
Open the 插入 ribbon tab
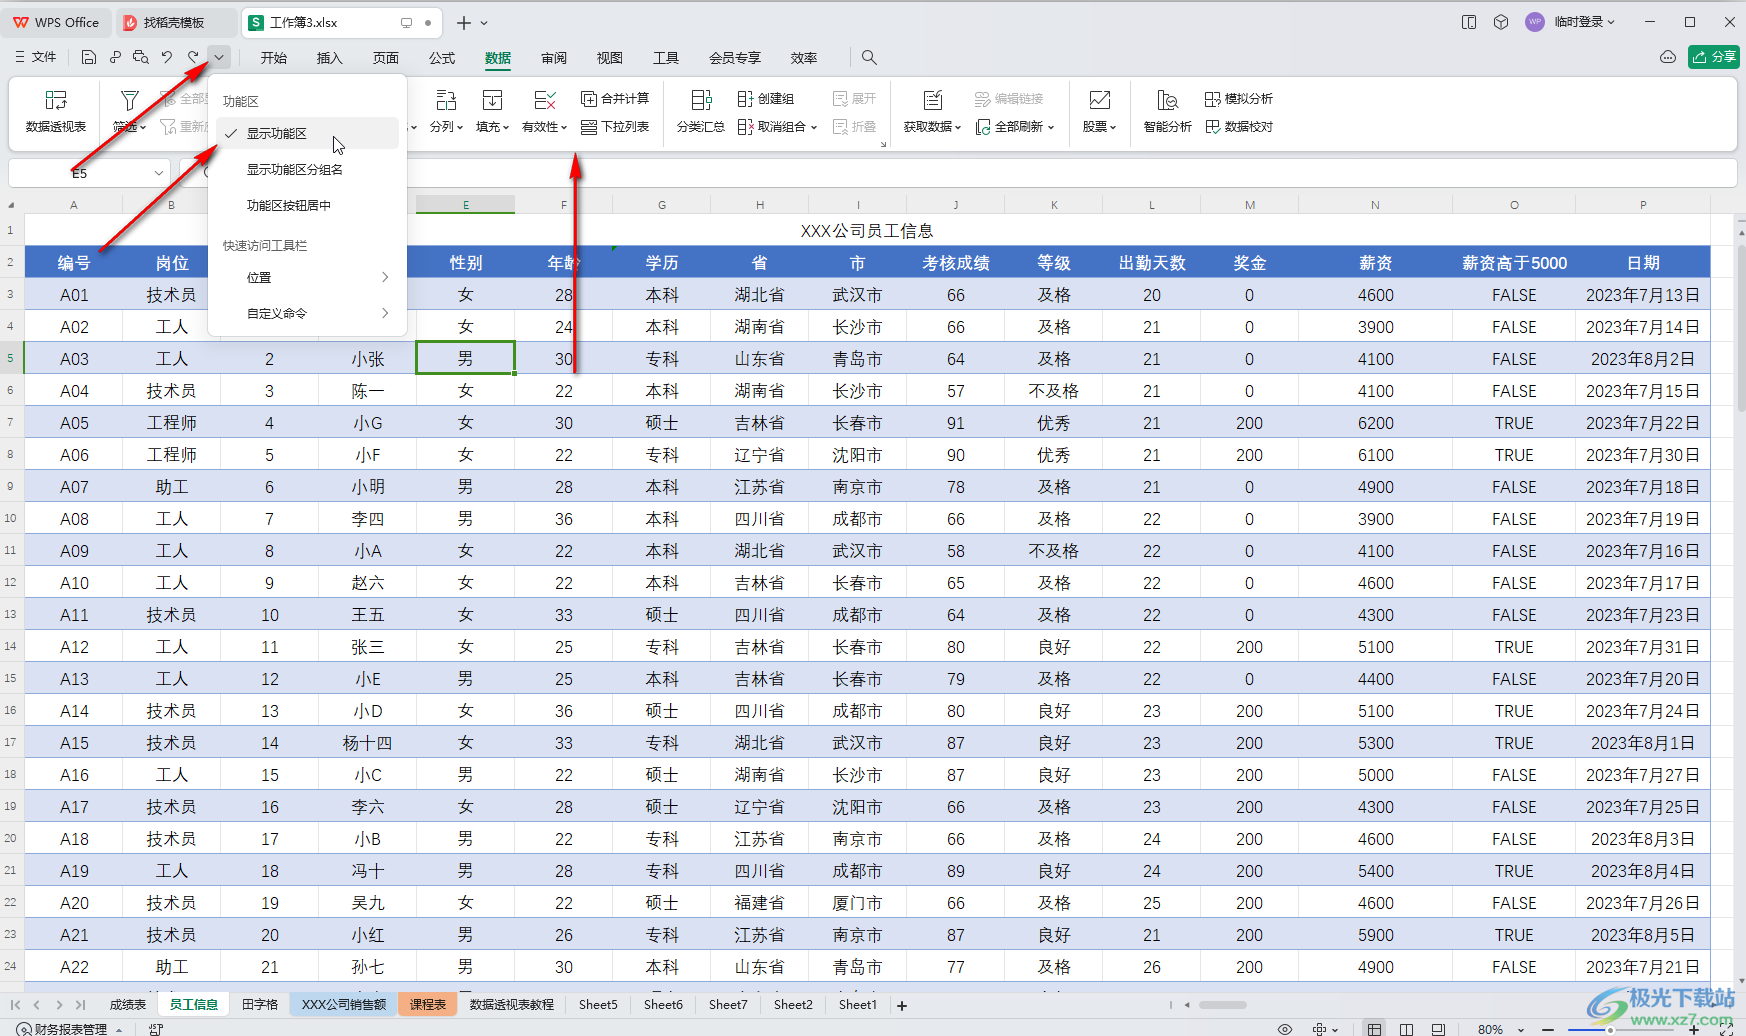pos(330,57)
